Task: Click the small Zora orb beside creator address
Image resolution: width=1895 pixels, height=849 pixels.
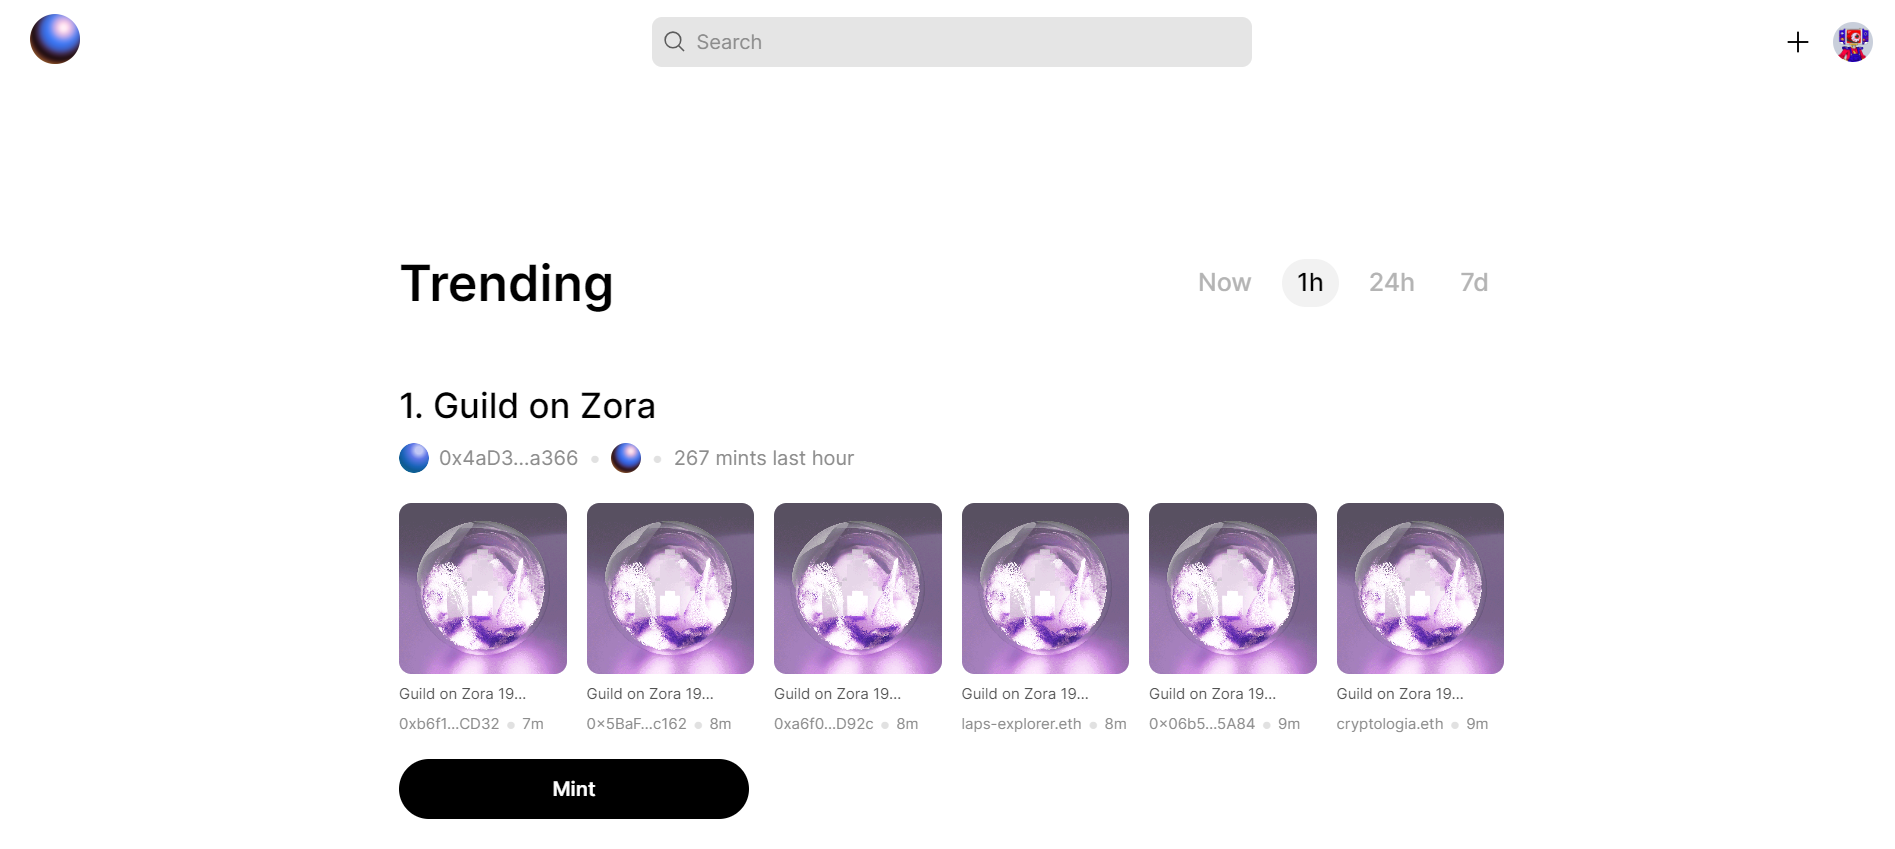Action: click(626, 458)
